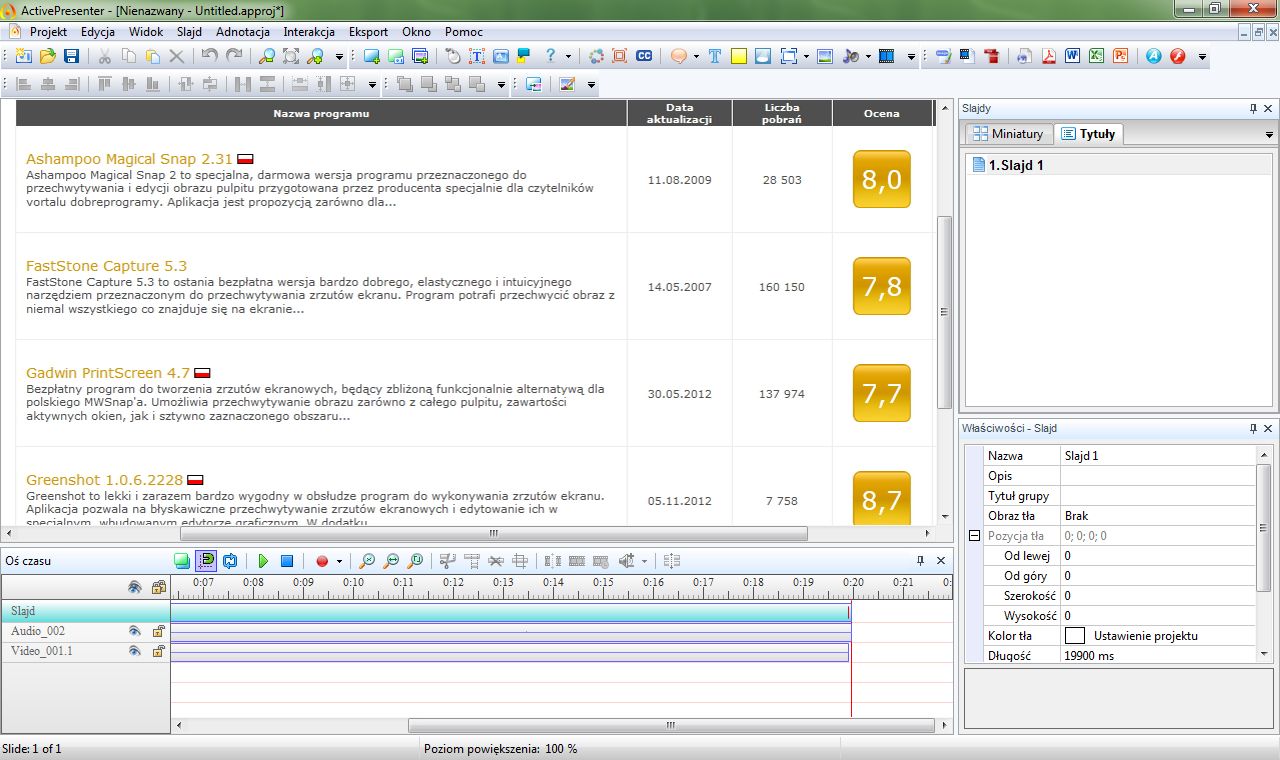Insert a new blank slide icon
Image resolution: width=1280 pixels, height=760 pixels.
click(x=372, y=57)
